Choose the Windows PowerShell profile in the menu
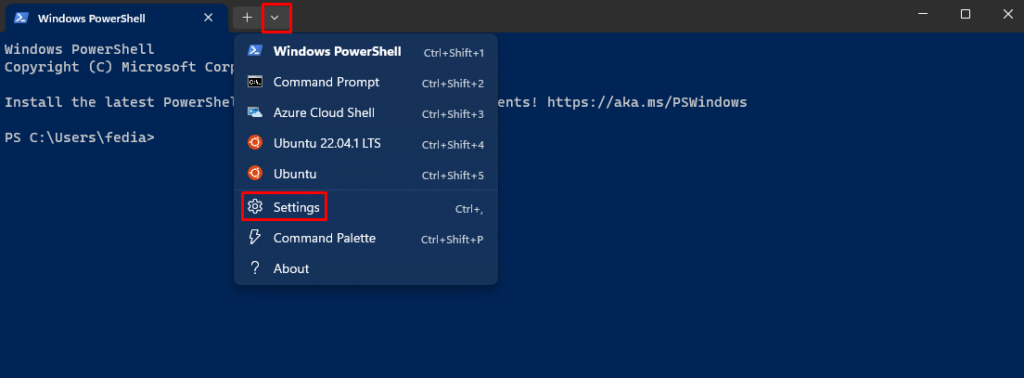Screen dimensions: 1024x378 coord(366,52)
